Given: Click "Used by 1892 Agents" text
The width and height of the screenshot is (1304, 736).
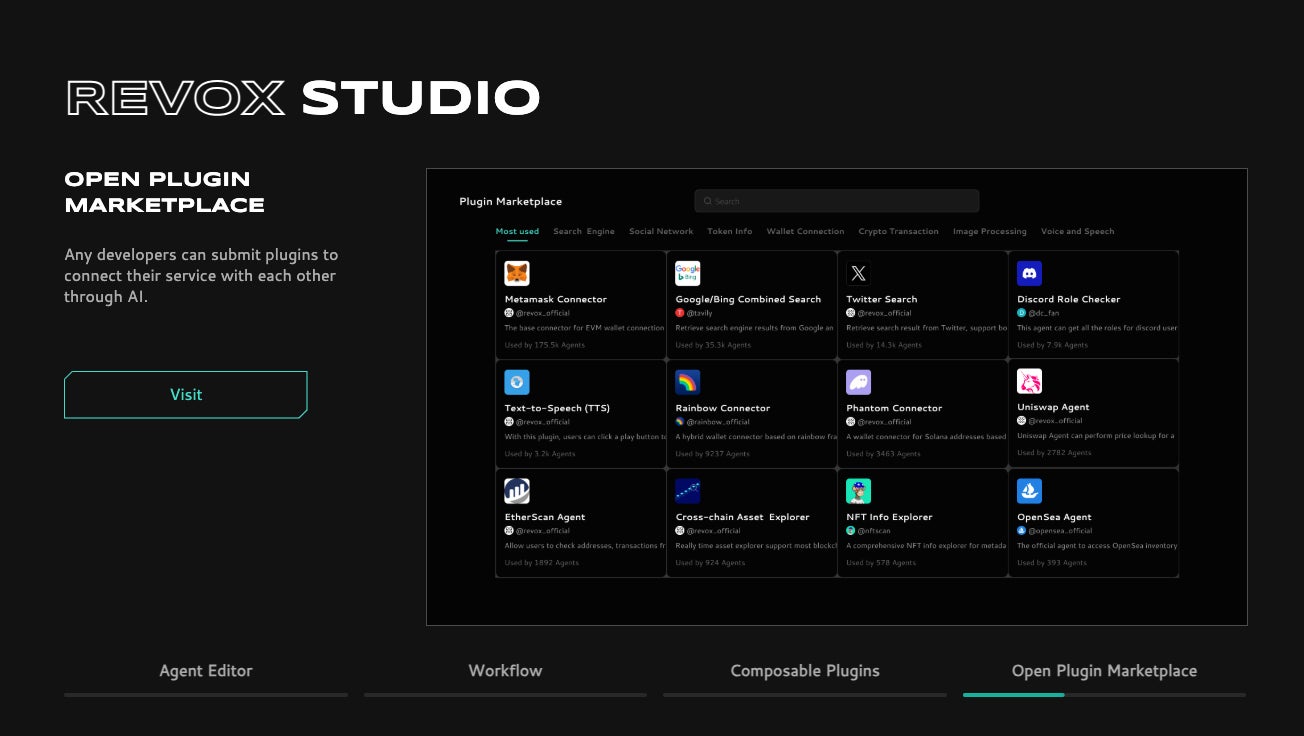Looking at the screenshot, I should [x=542, y=563].
